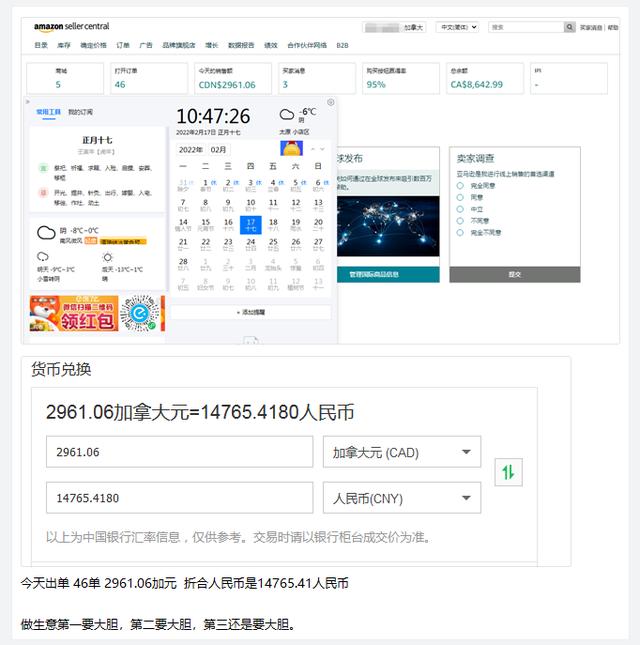Click the 提交 submit button
The width and height of the screenshot is (640, 645).
[515, 274]
